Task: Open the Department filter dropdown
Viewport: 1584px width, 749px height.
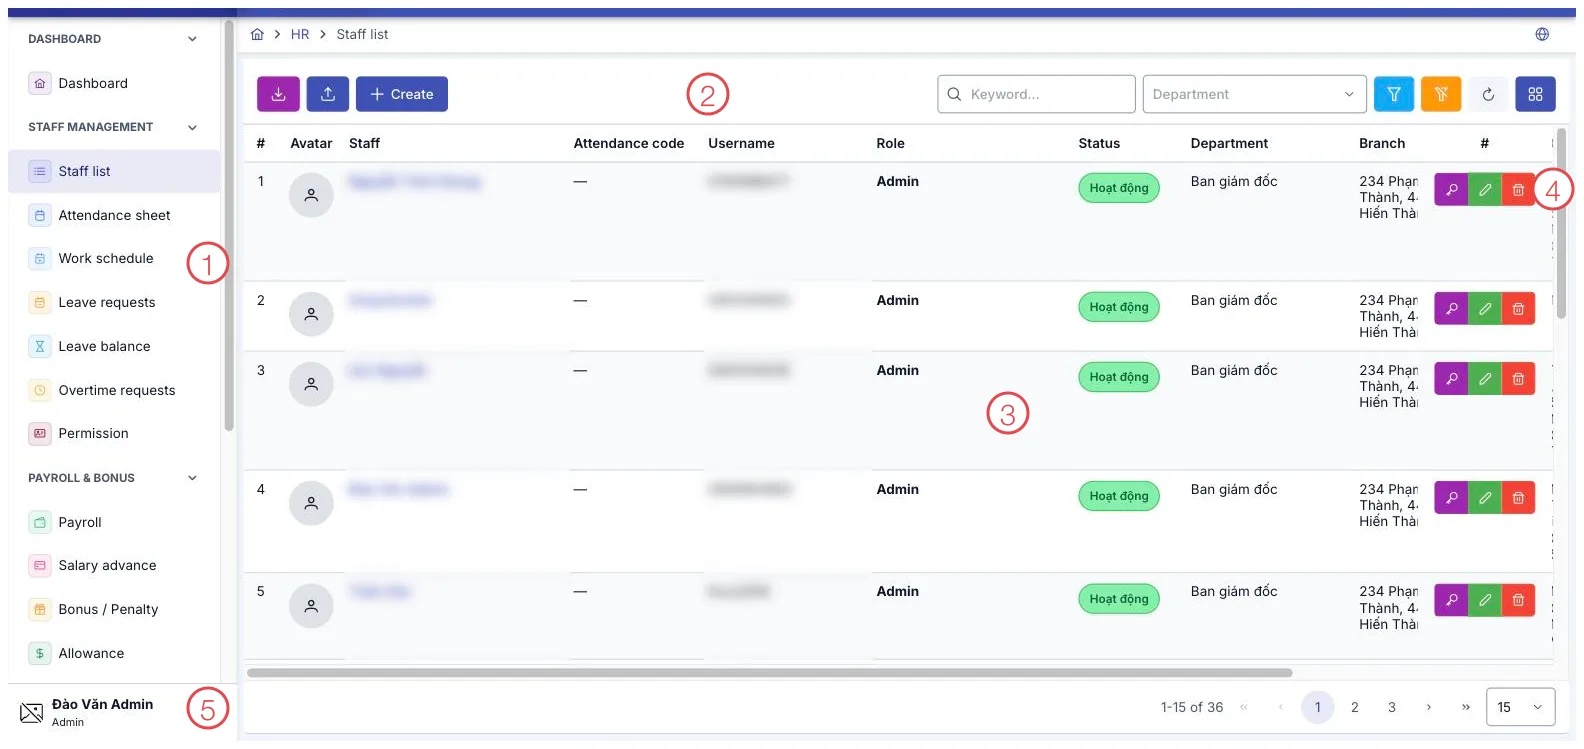Action: [x=1254, y=94]
